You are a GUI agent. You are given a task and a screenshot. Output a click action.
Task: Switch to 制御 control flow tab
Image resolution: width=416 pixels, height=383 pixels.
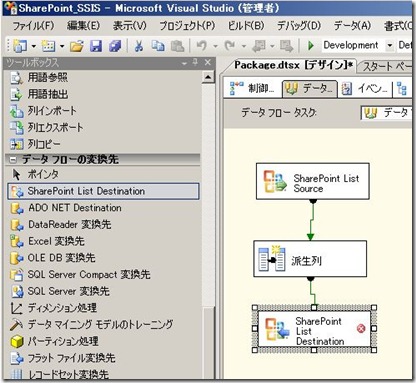point(253,89)
